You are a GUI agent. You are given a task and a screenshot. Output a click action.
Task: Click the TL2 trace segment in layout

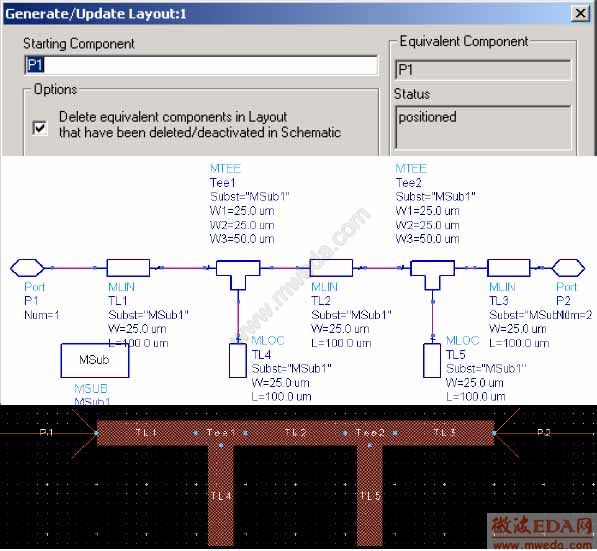click(x=295, y=433)
